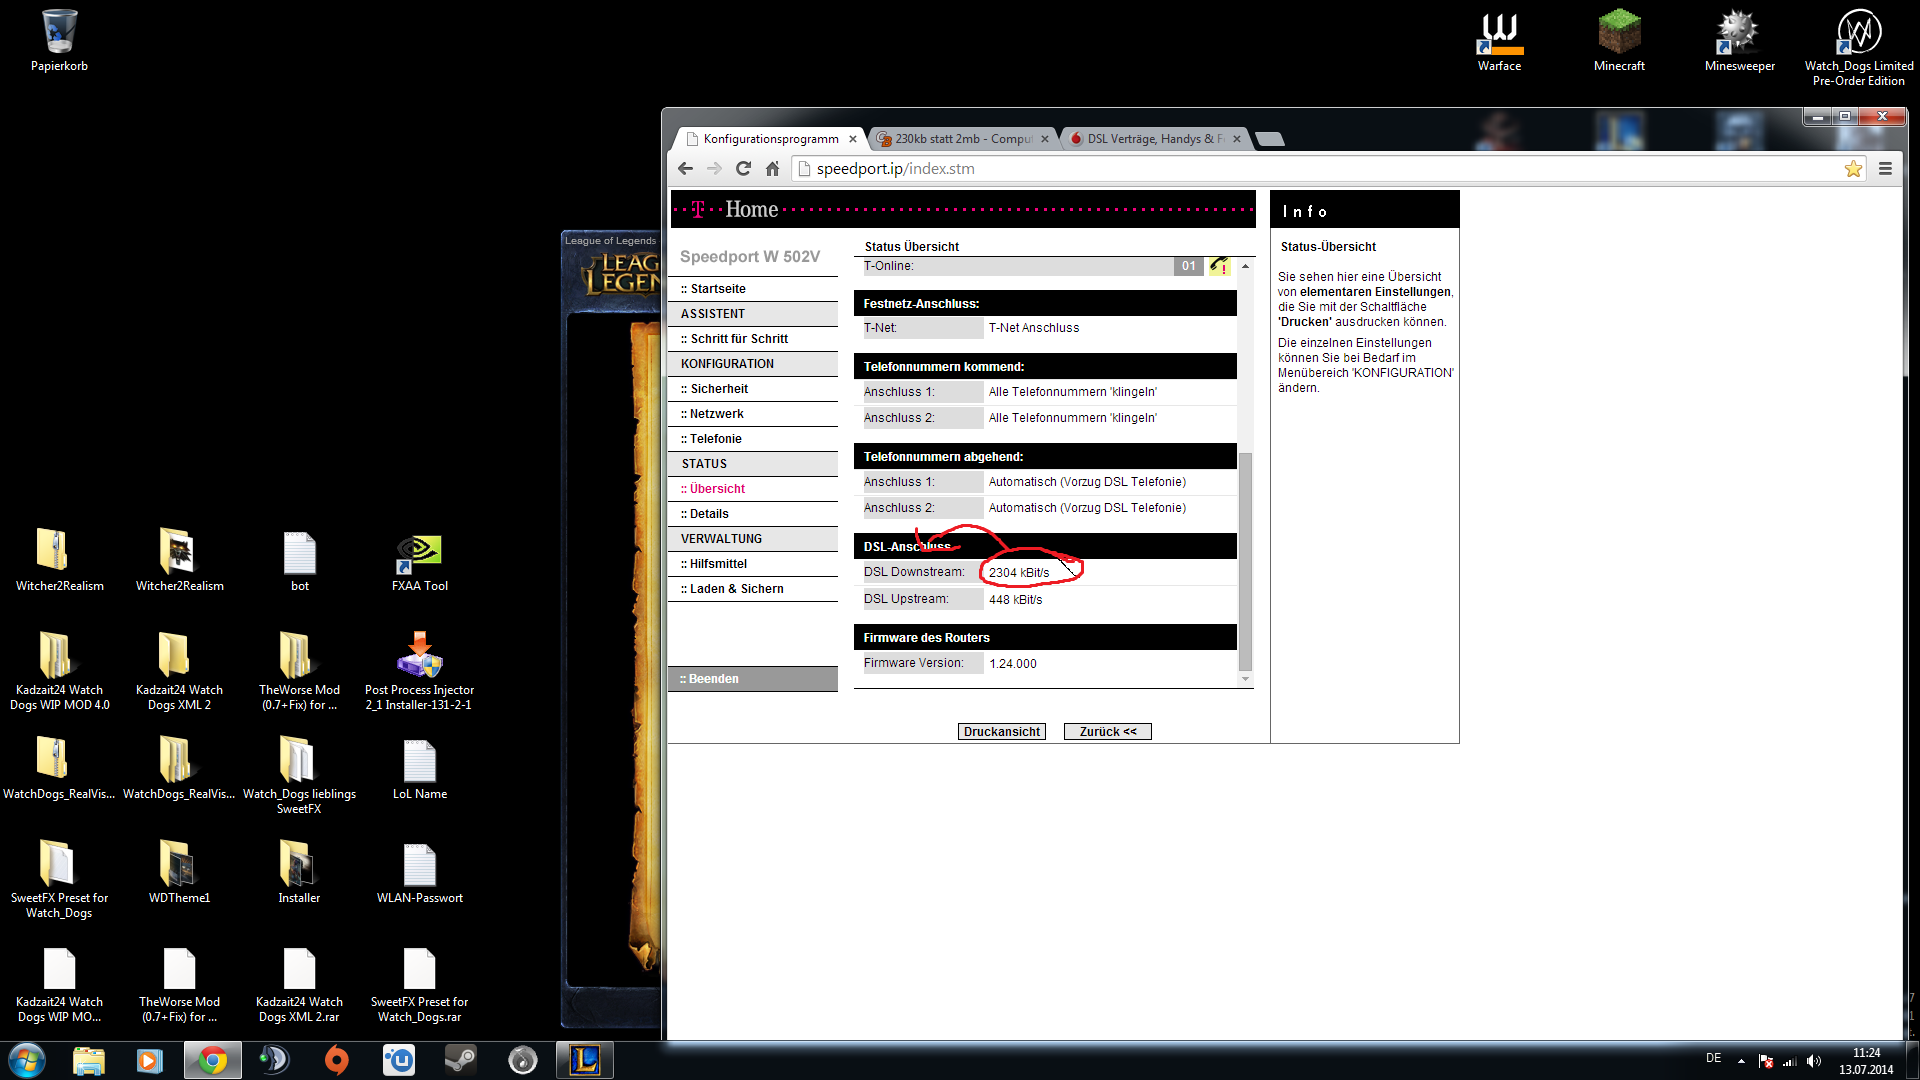The image size is (1920, 1080).
Task: Select SweetFX Preset for Watch_Dogs.rar file
Action: (x=420, y=985)
